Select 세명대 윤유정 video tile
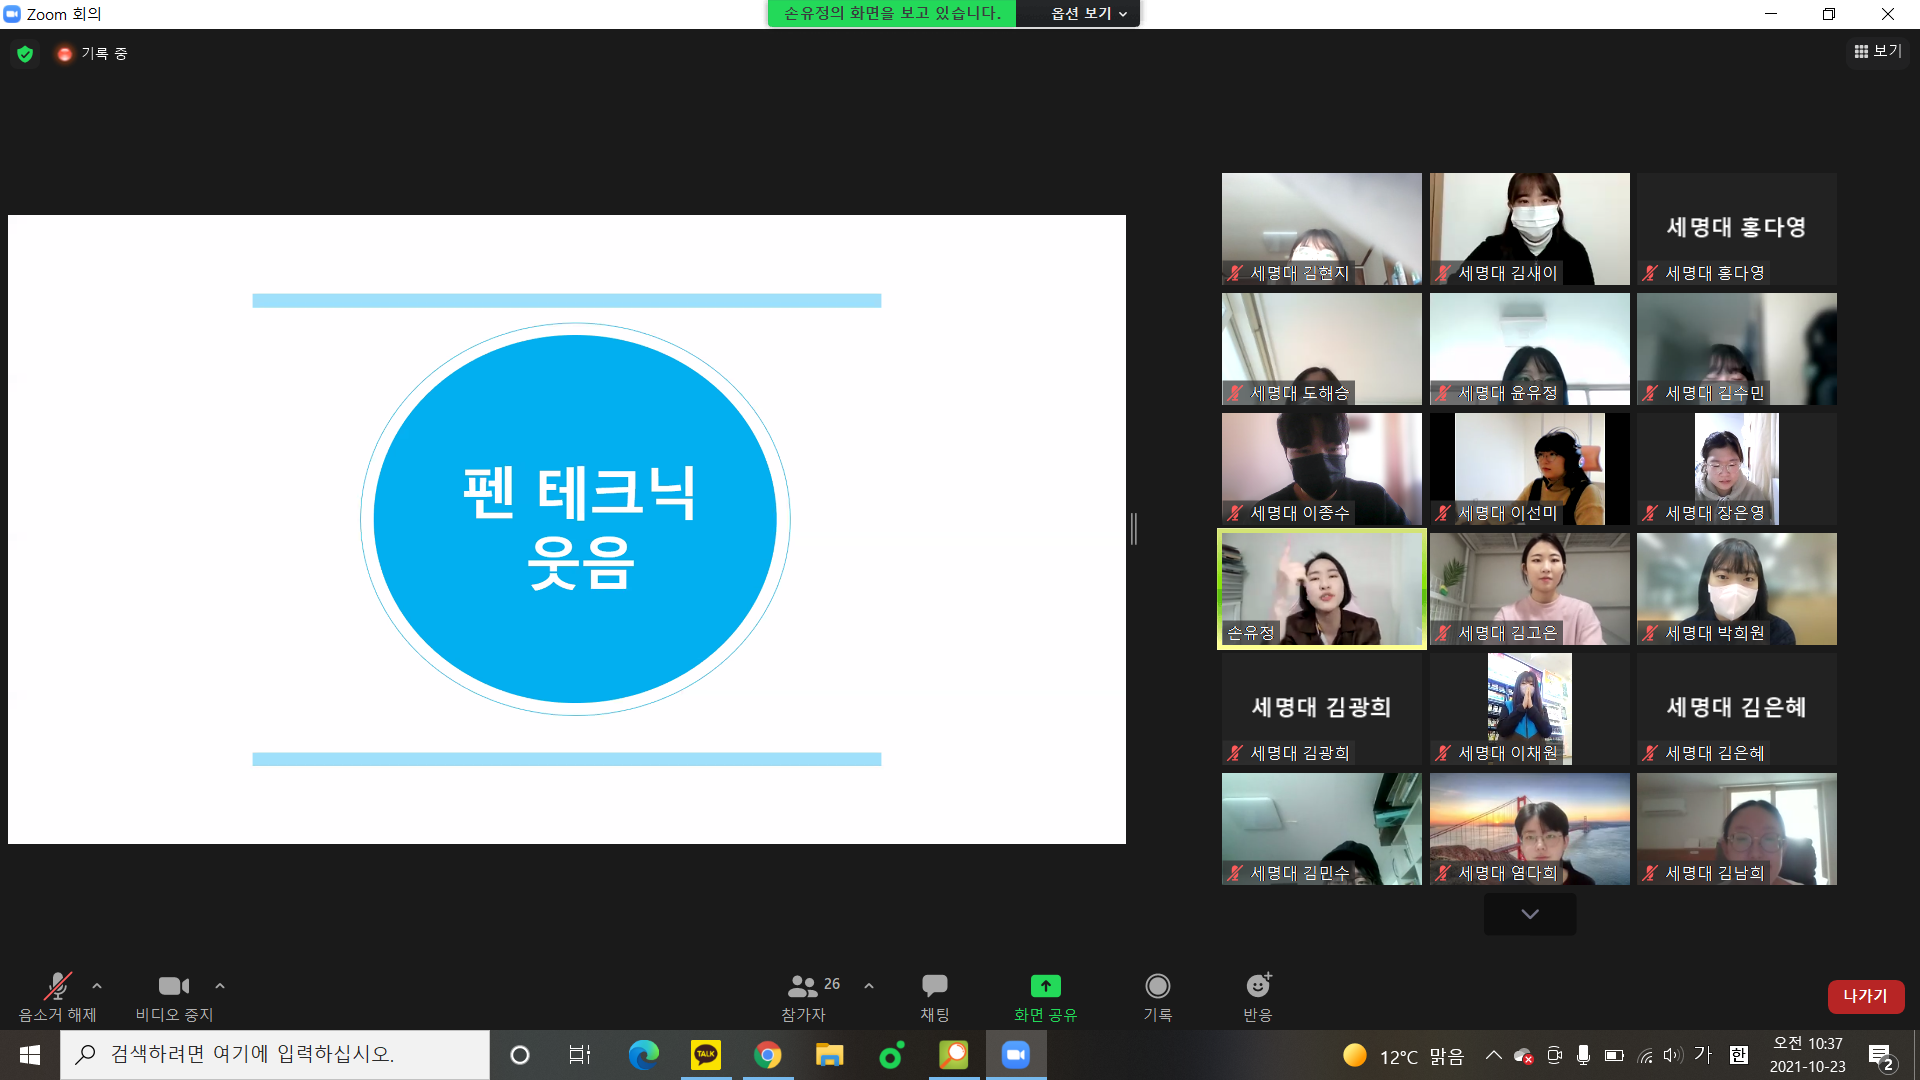 tap(1529, 349)
